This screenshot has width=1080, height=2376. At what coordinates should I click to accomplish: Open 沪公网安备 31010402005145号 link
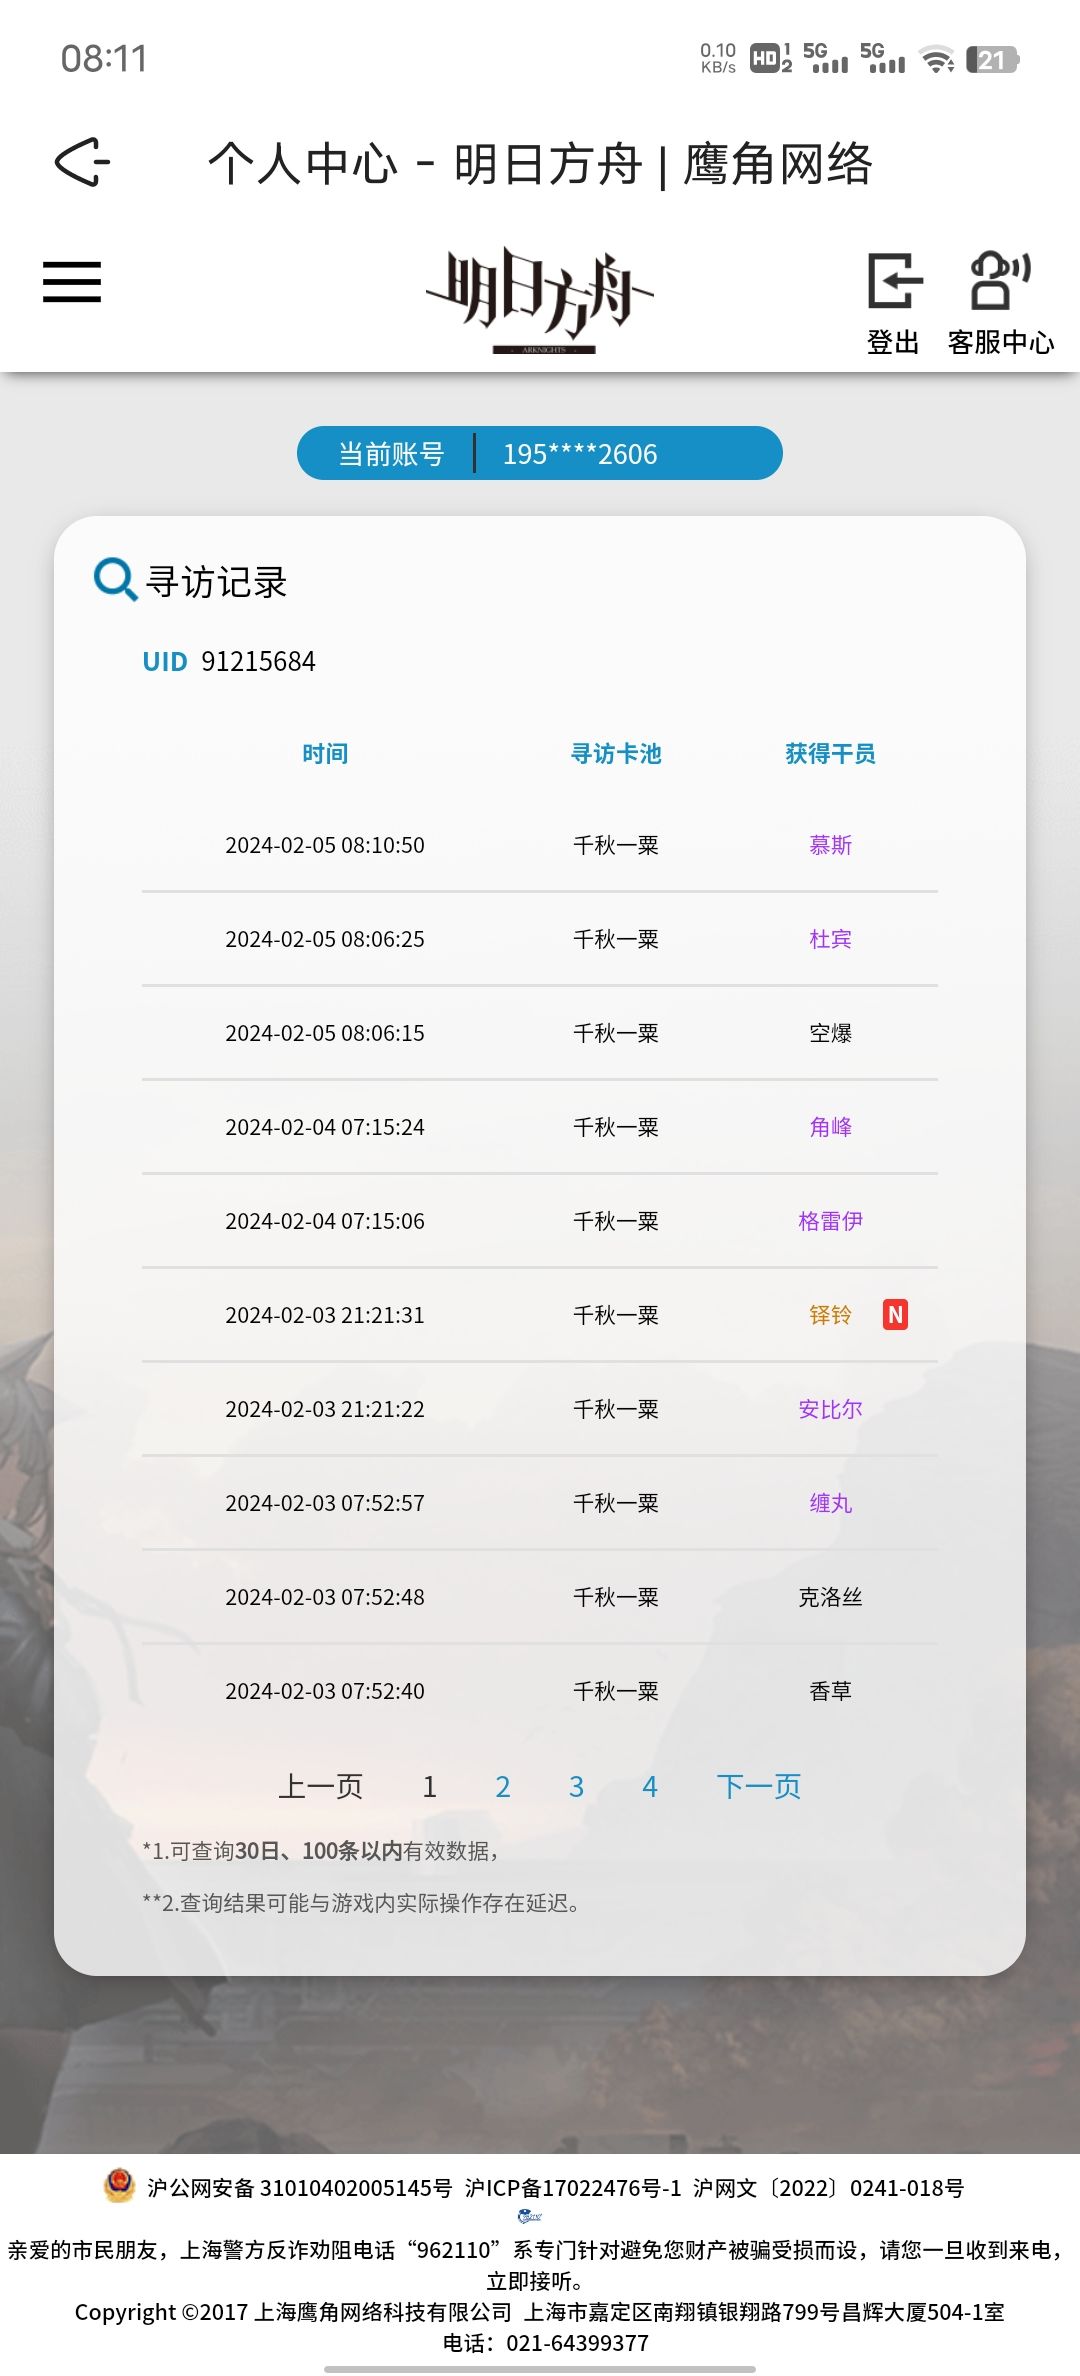[300, 2188]
